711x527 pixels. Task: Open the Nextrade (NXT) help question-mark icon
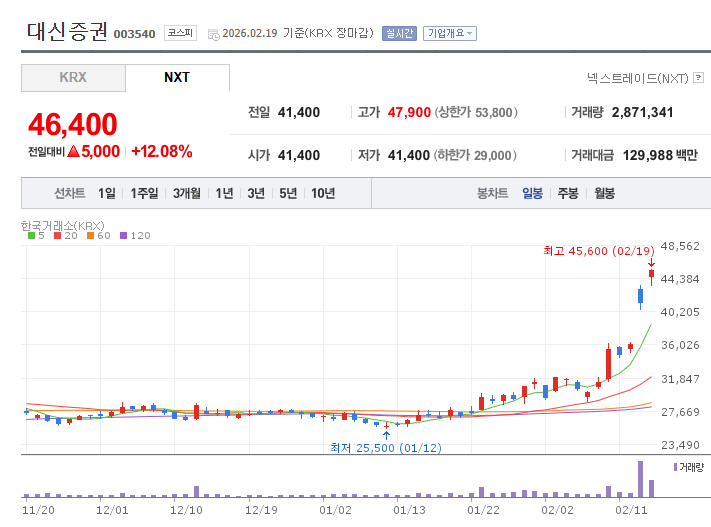coord(699,78)
